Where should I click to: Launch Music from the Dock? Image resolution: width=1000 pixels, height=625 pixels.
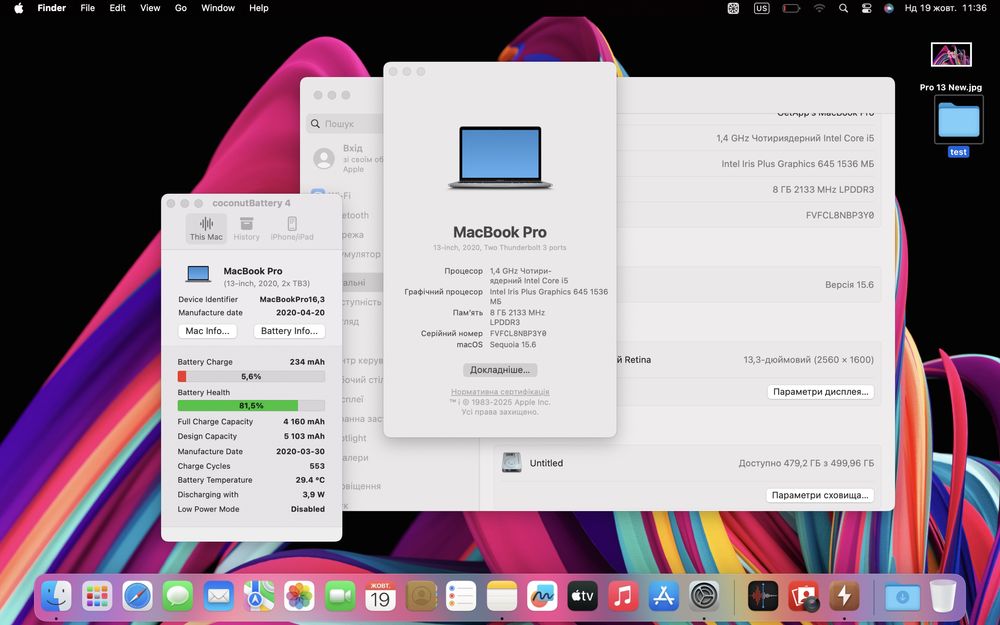pos(623,596)
